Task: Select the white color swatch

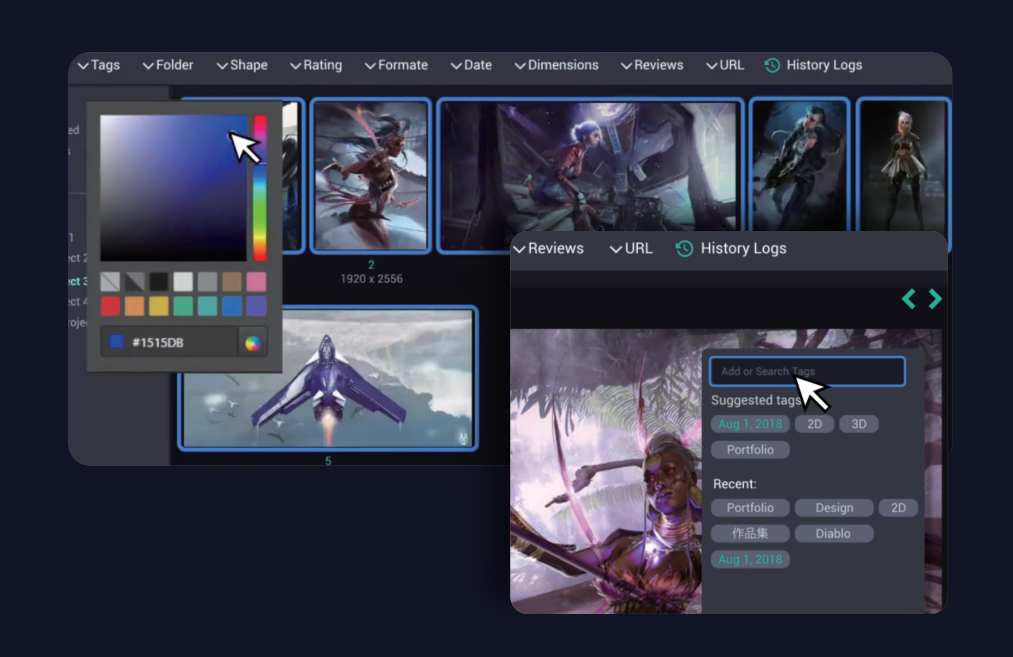Action: [183, 282]
